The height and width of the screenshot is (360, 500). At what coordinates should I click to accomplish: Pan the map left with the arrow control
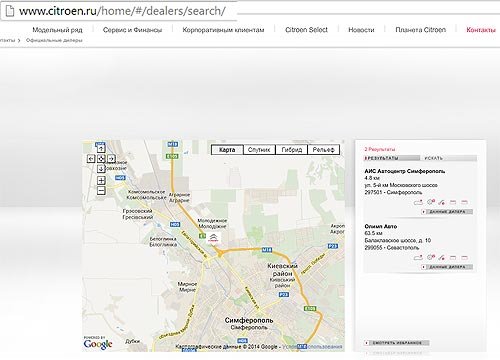[x=91, y=159]
